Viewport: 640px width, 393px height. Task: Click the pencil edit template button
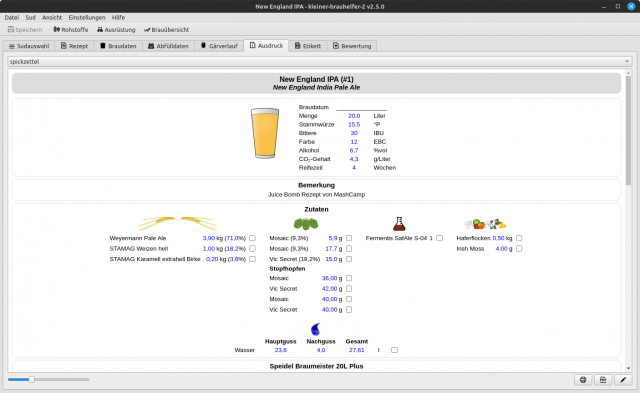point(623,380)
